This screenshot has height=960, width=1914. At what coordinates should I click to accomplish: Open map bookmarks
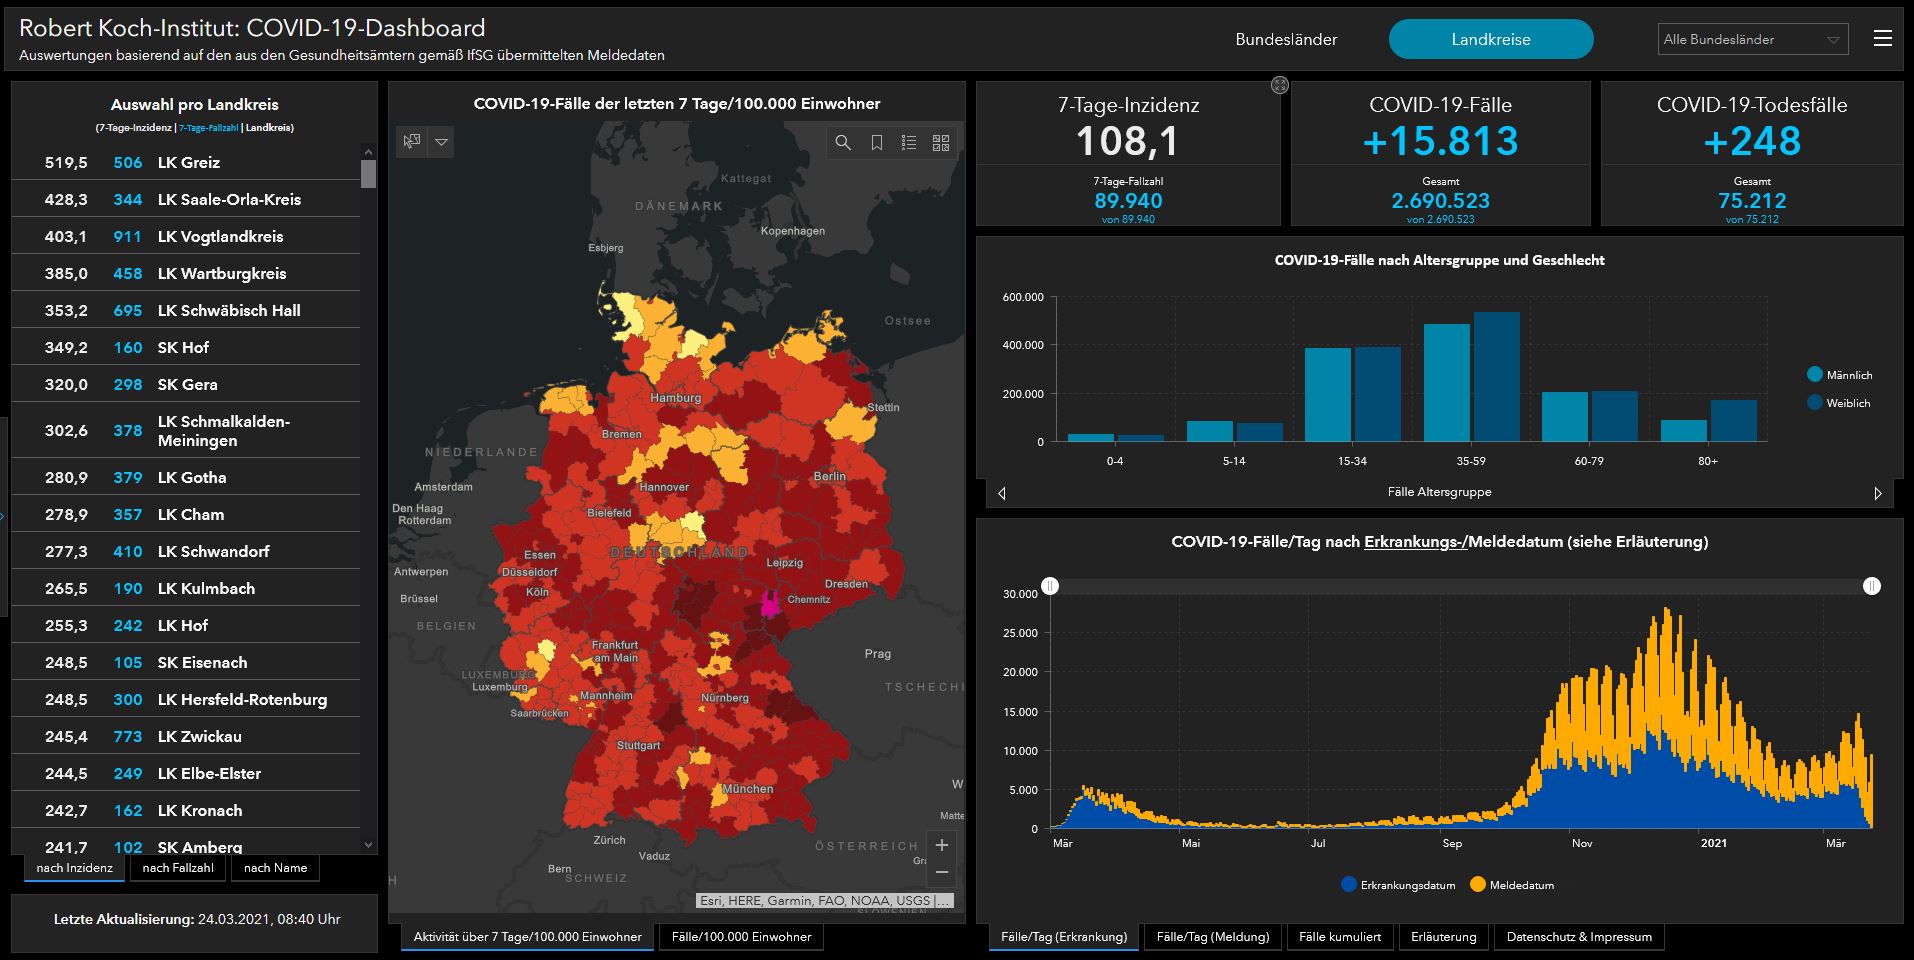[x=876, y=143]
